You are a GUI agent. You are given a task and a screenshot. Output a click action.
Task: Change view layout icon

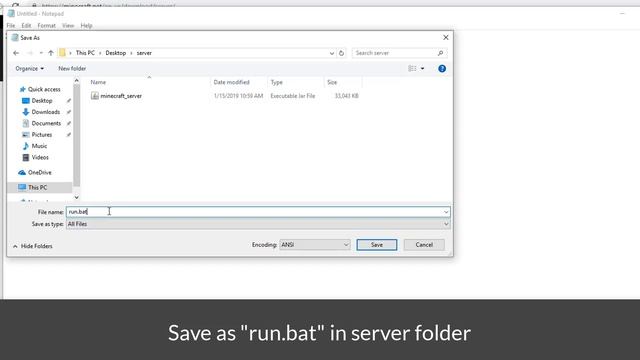[412, 69]
